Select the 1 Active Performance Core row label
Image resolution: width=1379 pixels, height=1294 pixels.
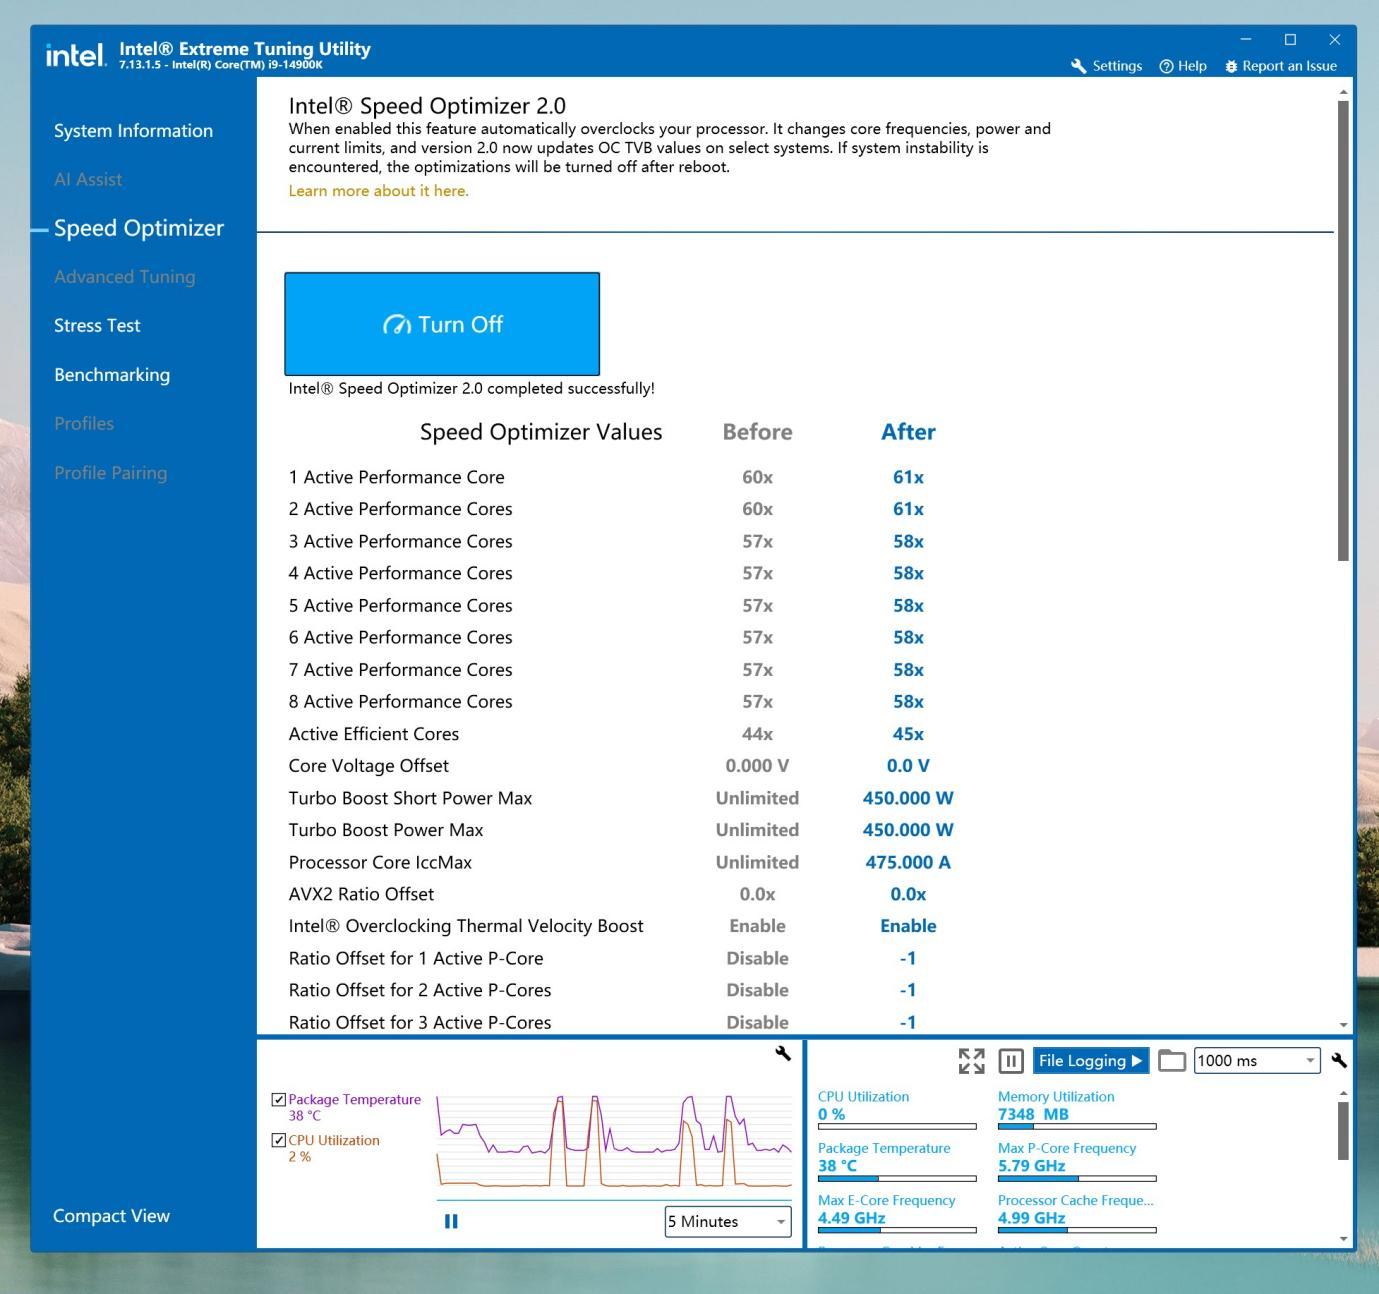point(396,477)
